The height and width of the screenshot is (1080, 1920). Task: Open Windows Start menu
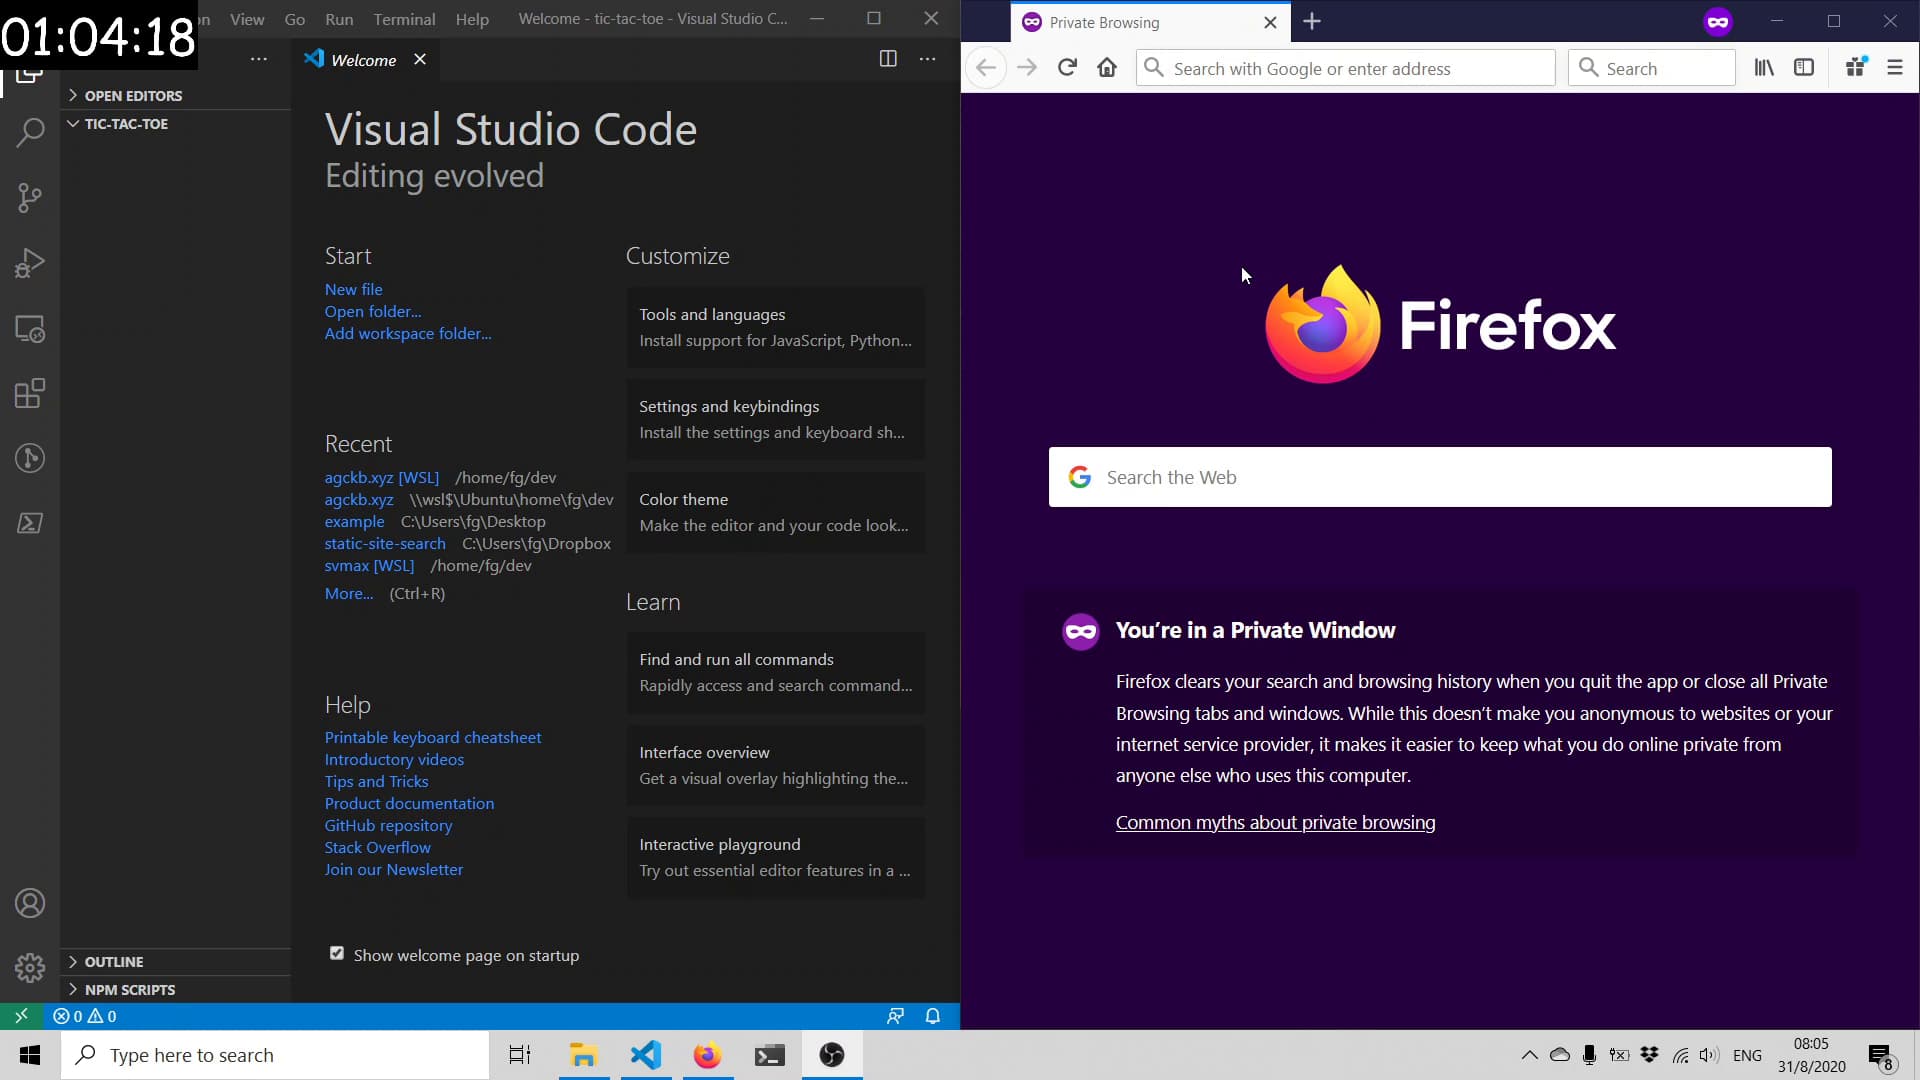click(30, 1055)
